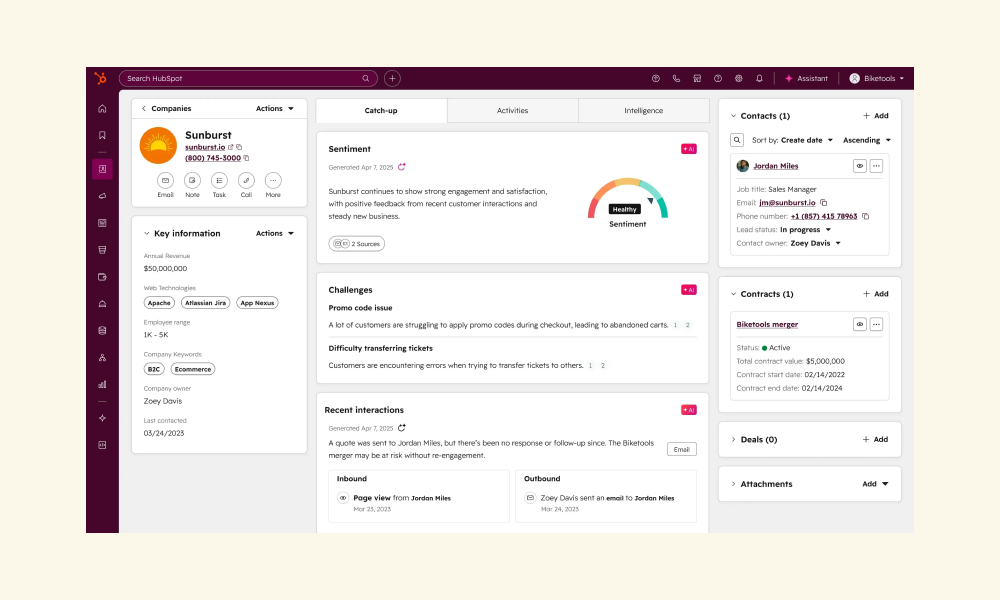Change Sort by Create date dropdown

pos(807,140)
